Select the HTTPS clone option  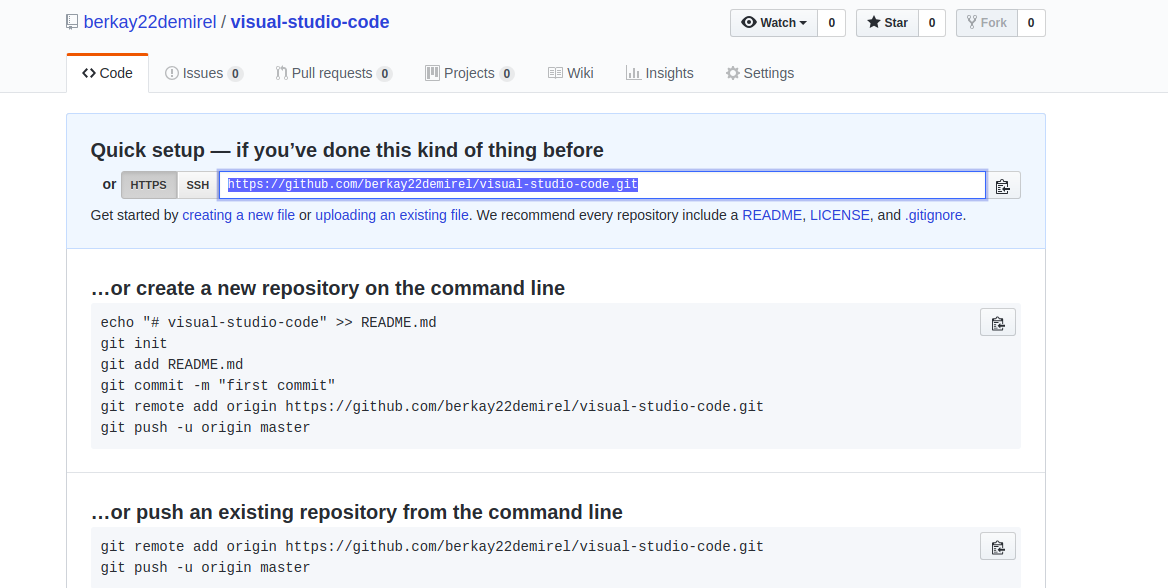point(148,184)
